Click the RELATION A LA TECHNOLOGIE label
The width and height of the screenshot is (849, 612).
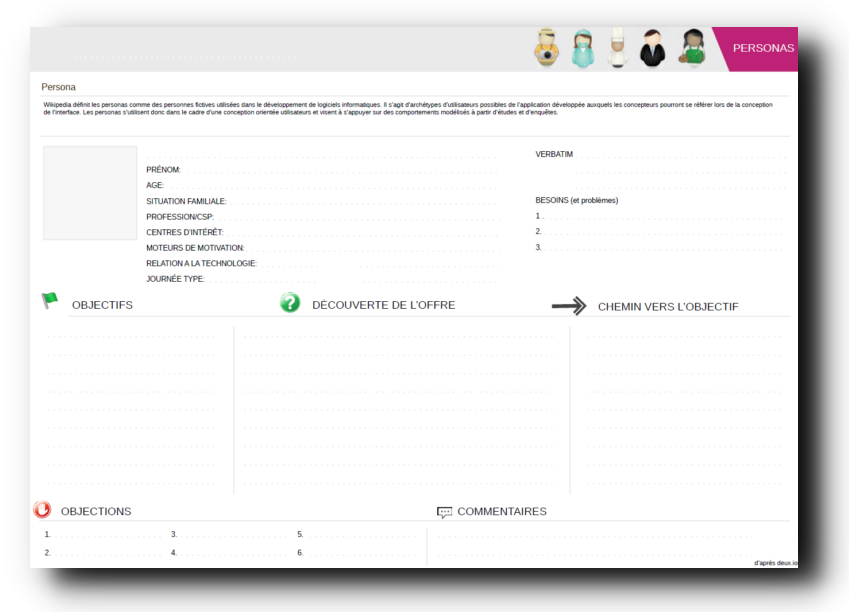201,264
